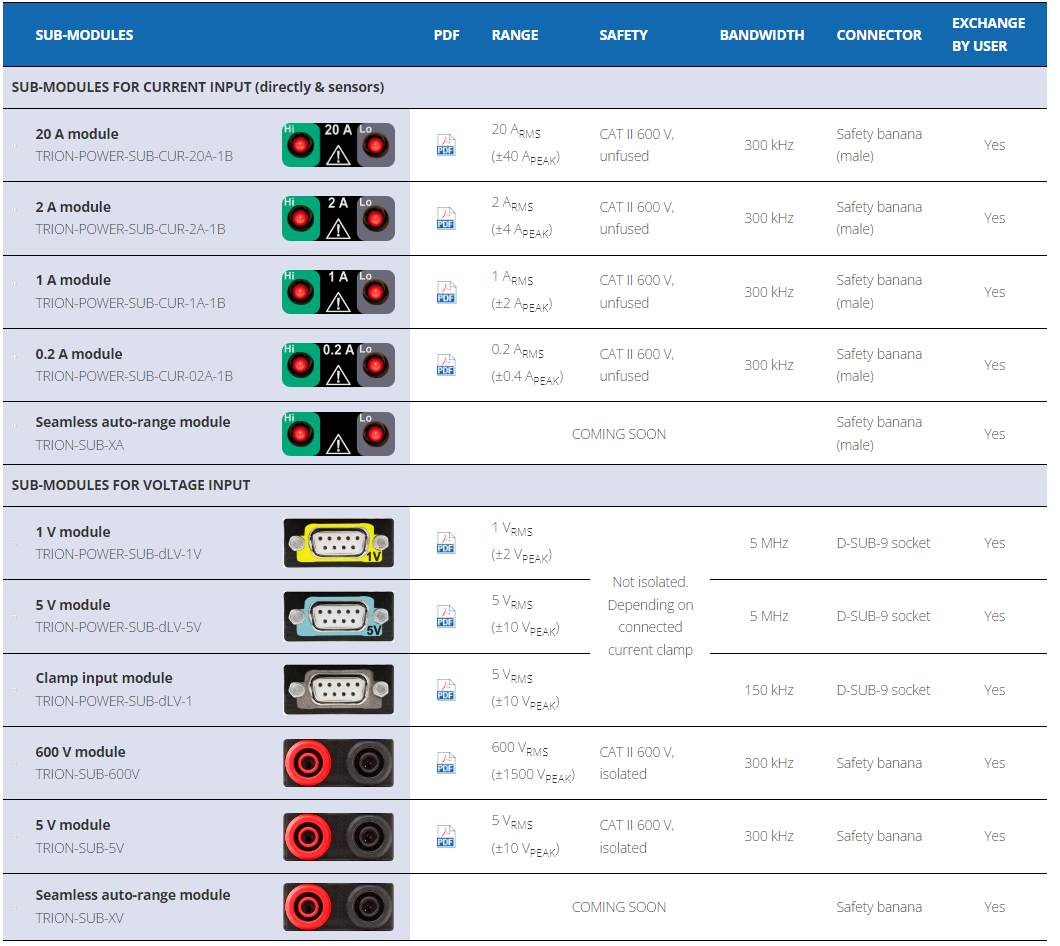Click the SUB-MODULES column header
Image resolution: width=1060 pixels, height=946 pixels.
pos(84,35)
